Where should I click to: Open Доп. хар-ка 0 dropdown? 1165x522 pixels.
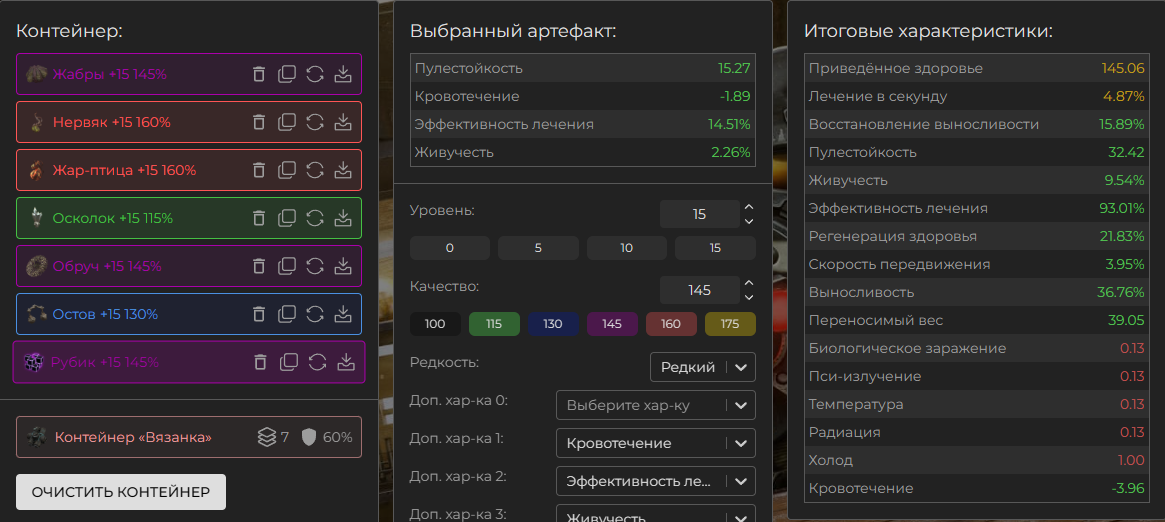pyautogui.click(x=655, y=405)
